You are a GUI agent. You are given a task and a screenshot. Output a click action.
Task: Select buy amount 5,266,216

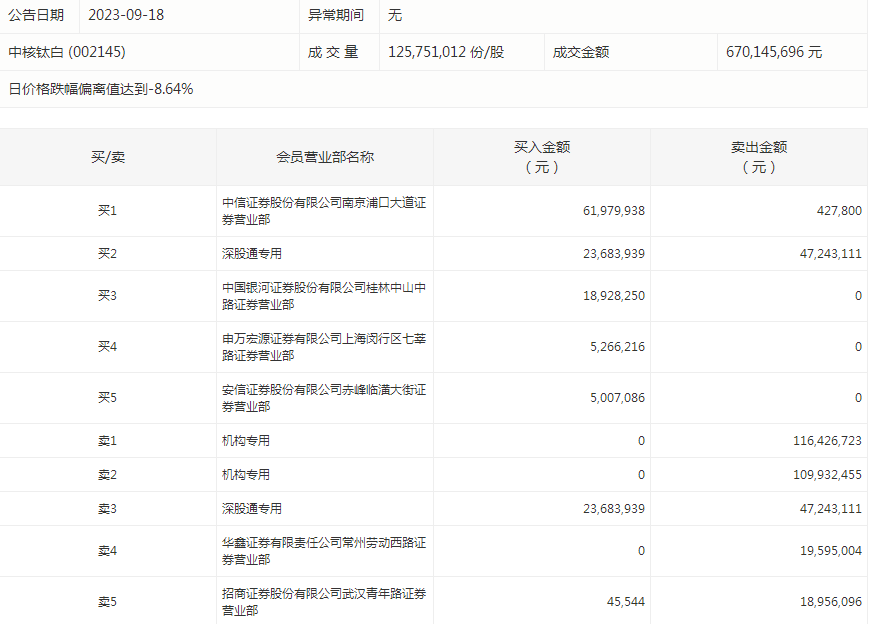[x=617, y=347]
